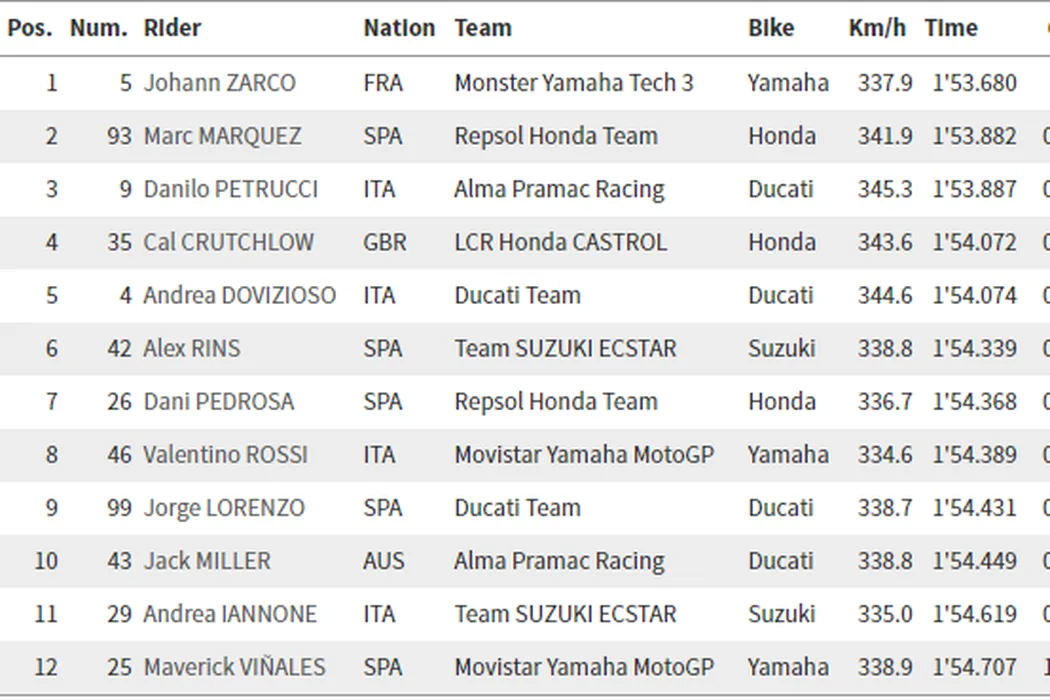Select rider Marc MARQUEZ
This screenshot has height=700, width=1050.
pos(221,136)
